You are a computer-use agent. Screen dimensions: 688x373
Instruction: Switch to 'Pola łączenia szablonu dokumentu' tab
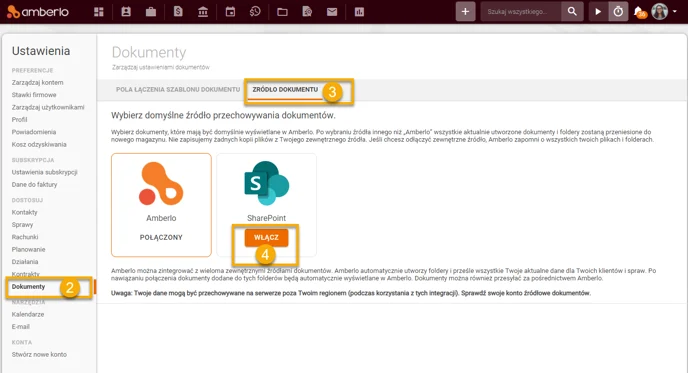178,90
